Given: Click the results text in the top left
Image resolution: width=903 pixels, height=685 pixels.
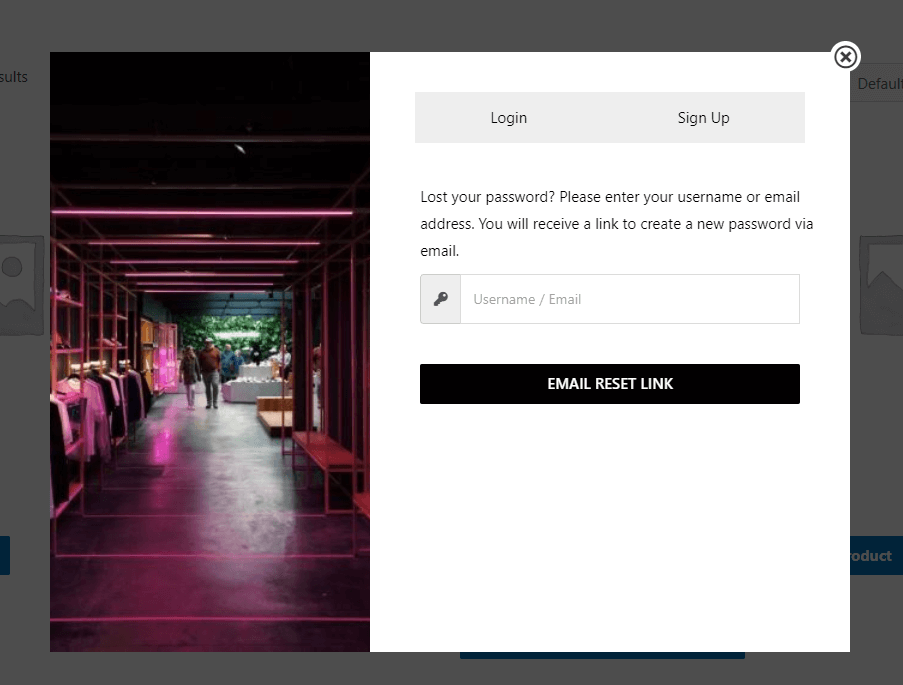Looking at the screenshot, I should click(x=13, y=77).
